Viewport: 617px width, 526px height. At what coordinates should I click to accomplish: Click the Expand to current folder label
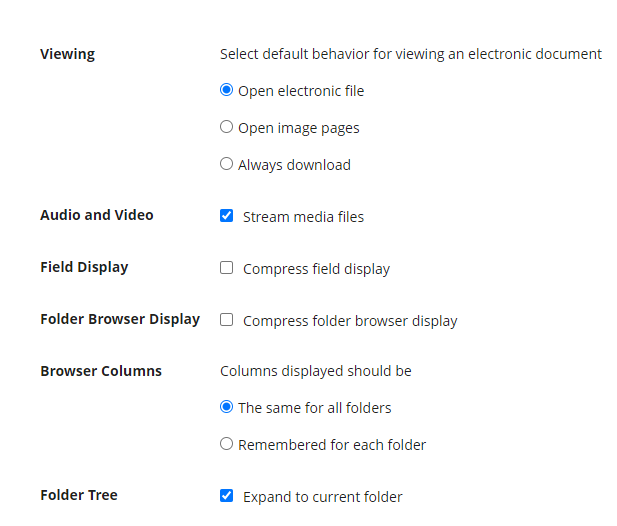323,496
